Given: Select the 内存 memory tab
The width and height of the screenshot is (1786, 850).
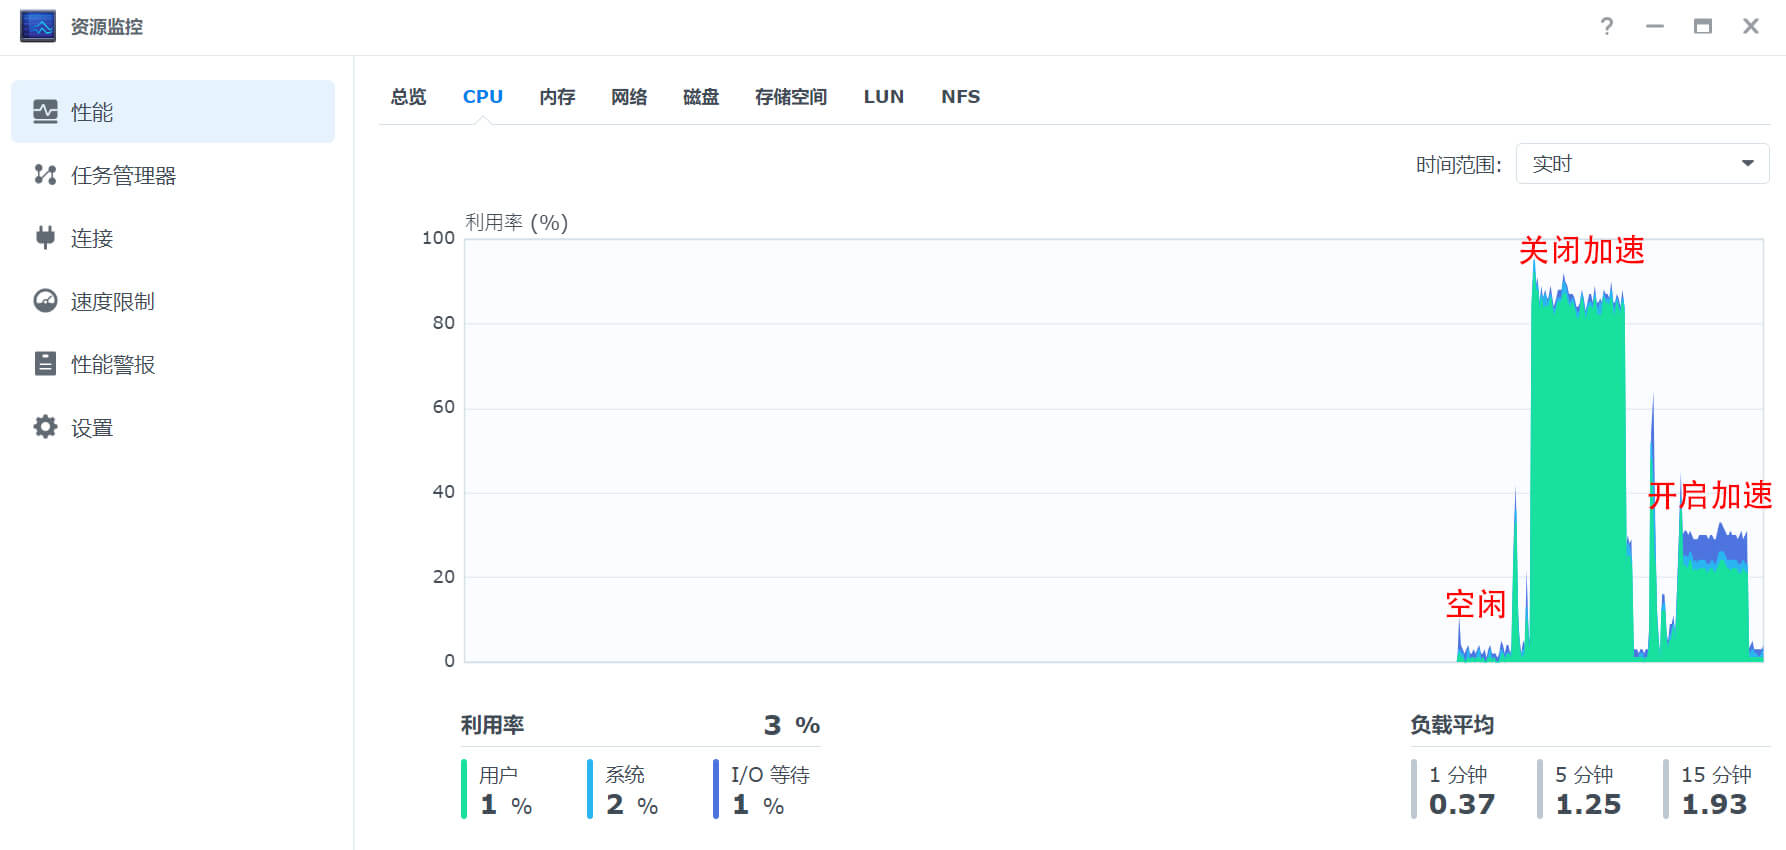Looking at the screenshot, I should tap(557, 97).
